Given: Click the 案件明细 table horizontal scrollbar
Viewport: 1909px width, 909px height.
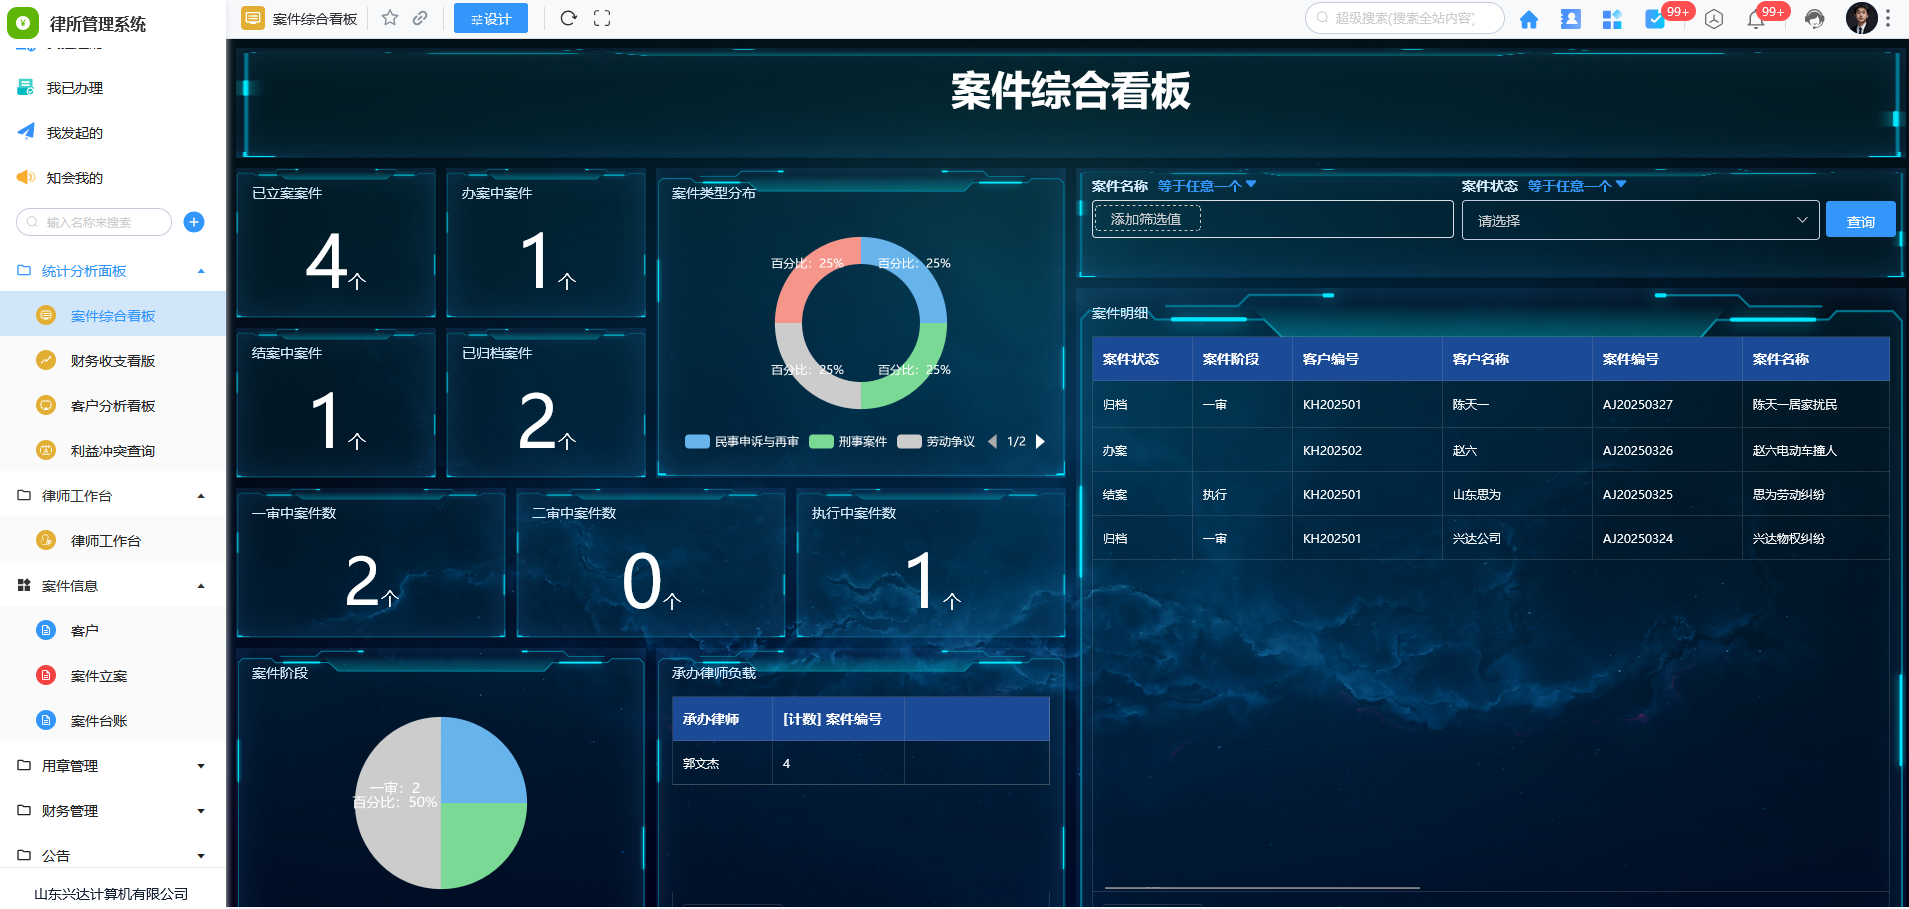Looking at the screenshot, I should pyautogui.click(x=1262, y=888).
